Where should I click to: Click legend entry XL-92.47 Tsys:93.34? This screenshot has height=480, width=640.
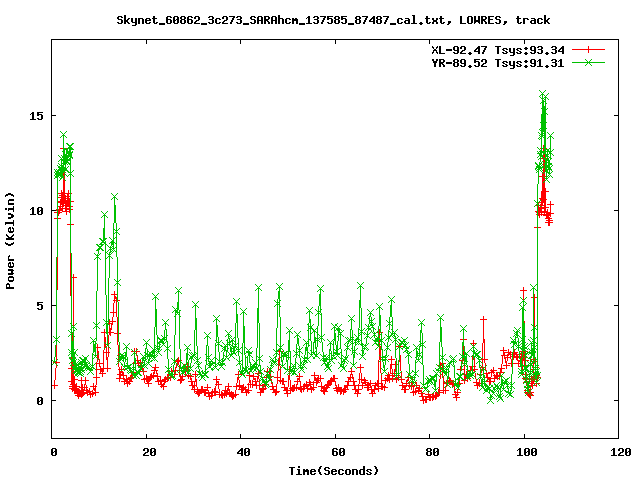[x=498, y=50]
